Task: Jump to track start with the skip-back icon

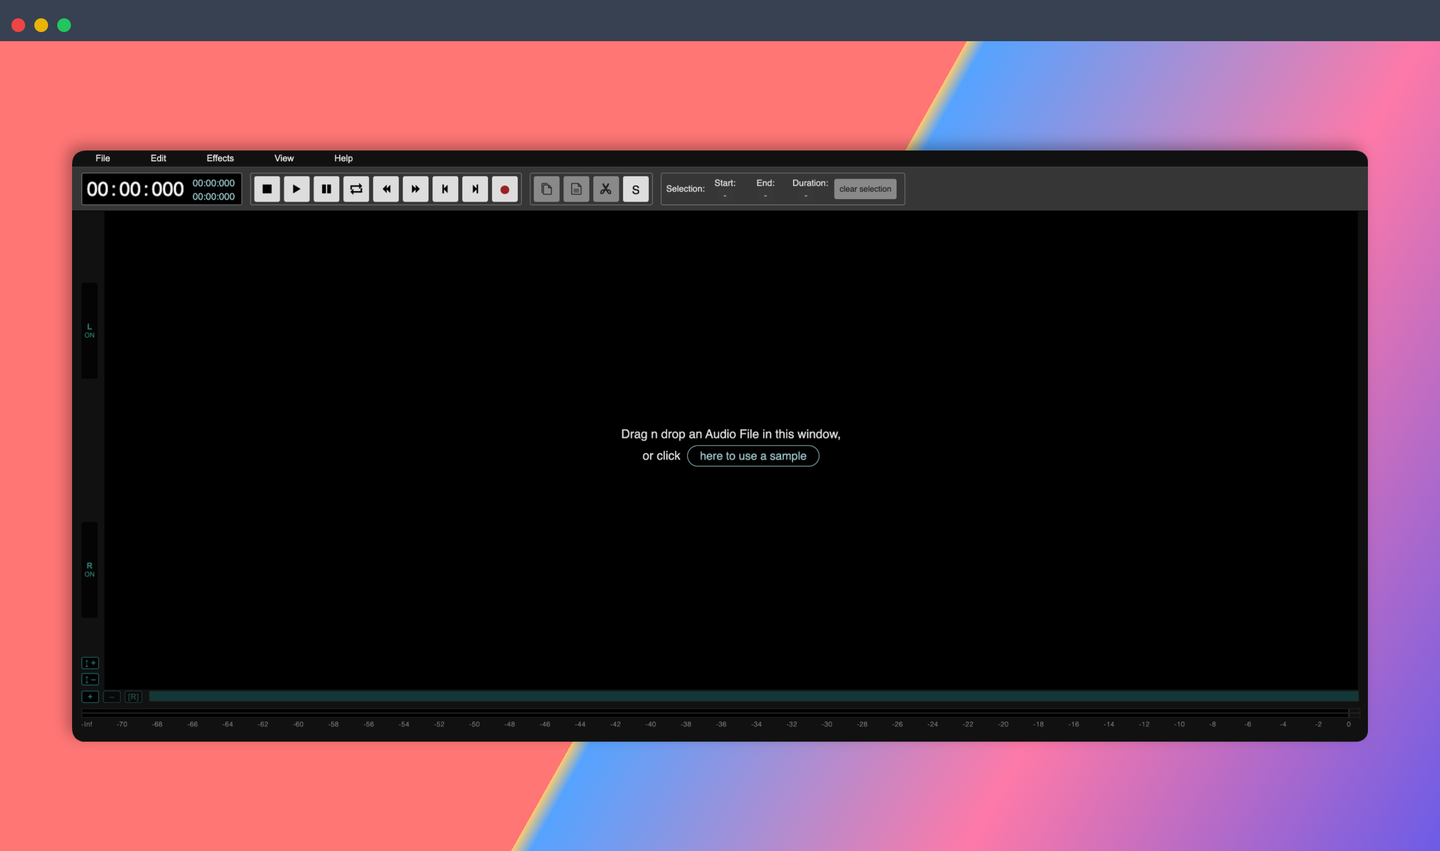Action: [x=444, y=188]
